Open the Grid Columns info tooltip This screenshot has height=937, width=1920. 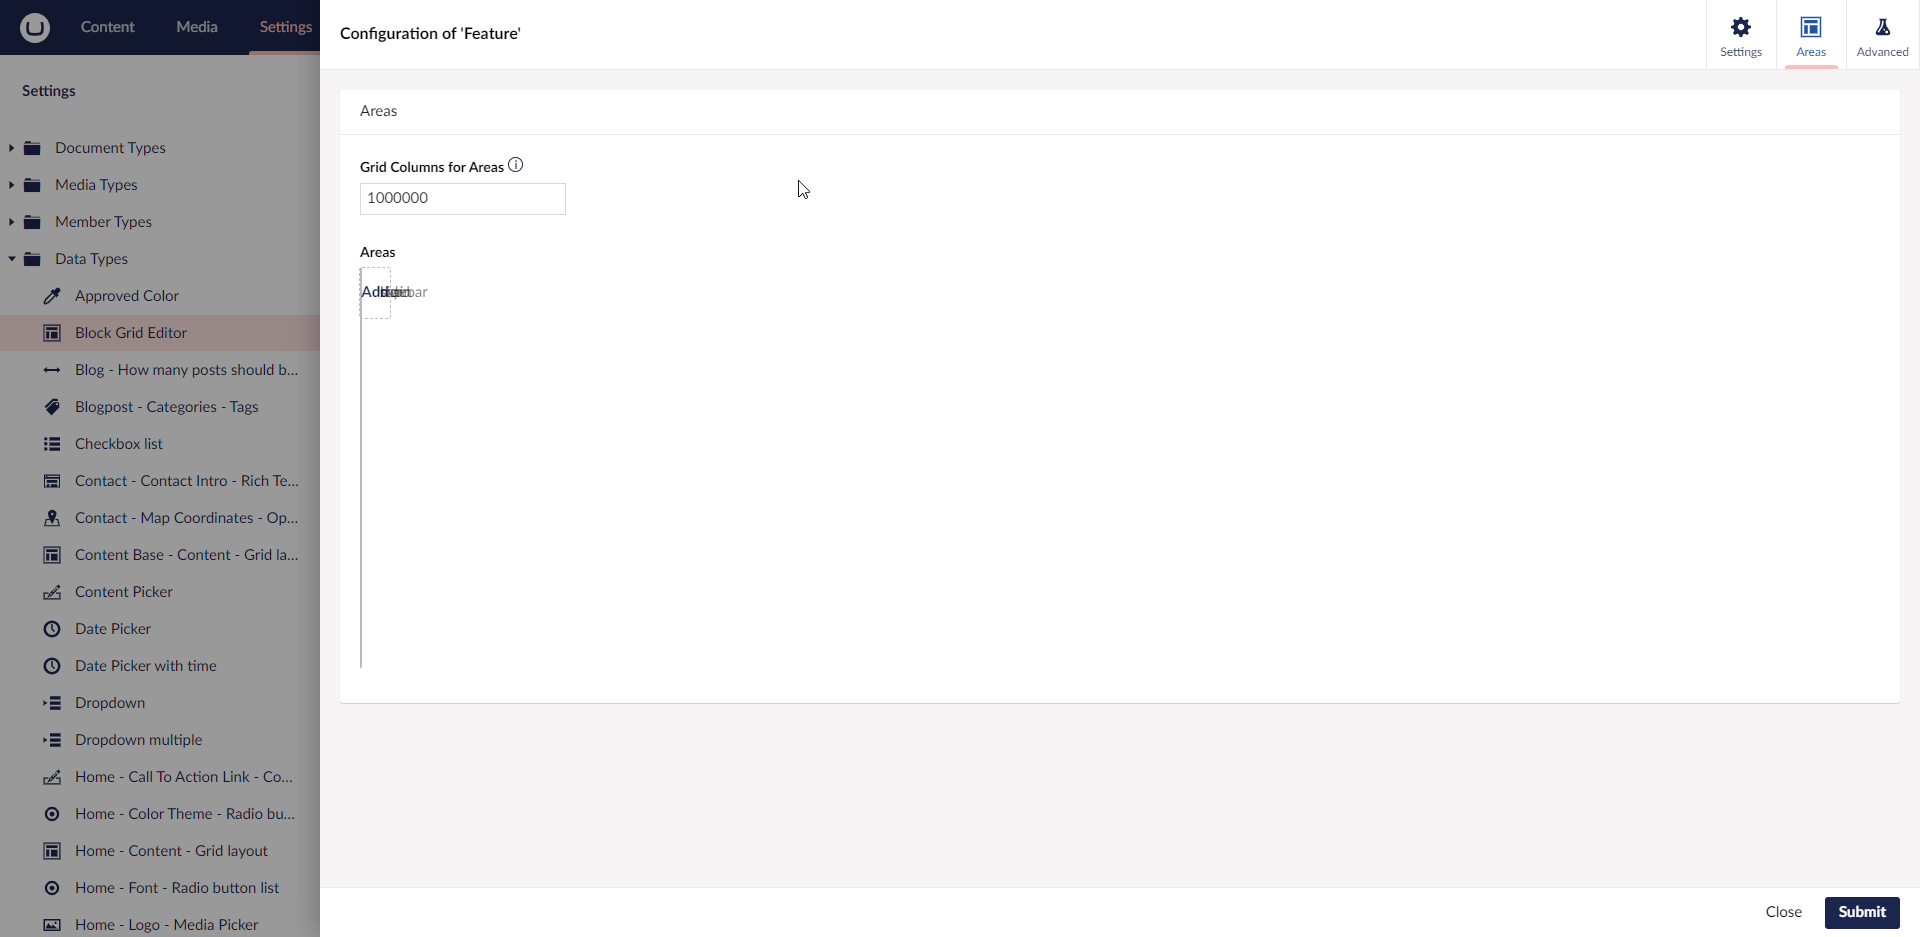515,165
